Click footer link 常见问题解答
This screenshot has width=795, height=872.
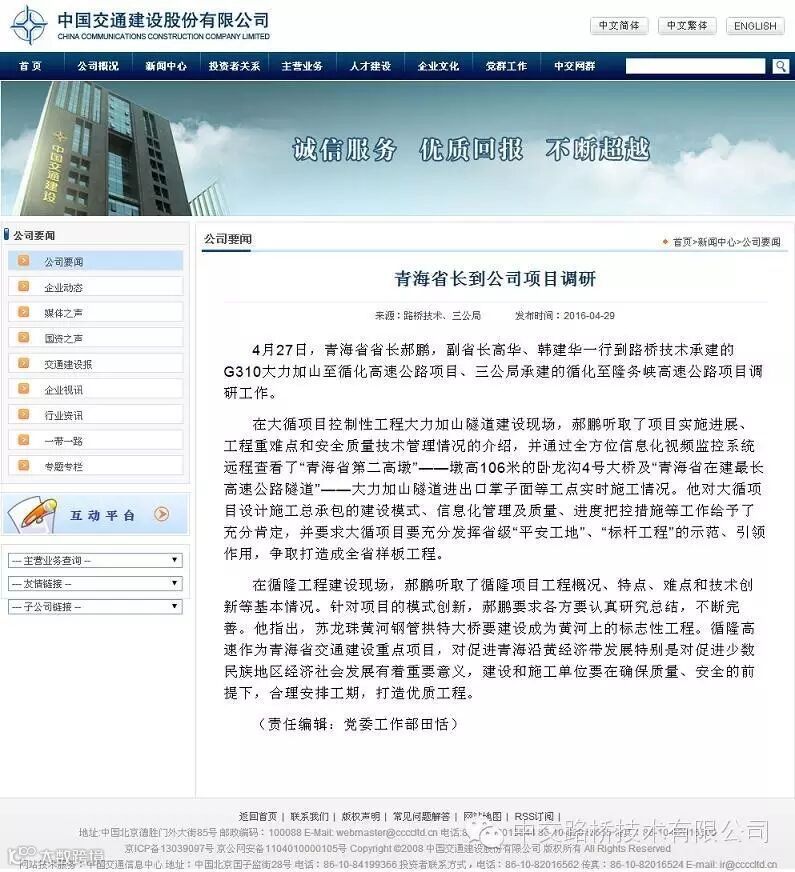pyautogui.click(x=421, y=816)
